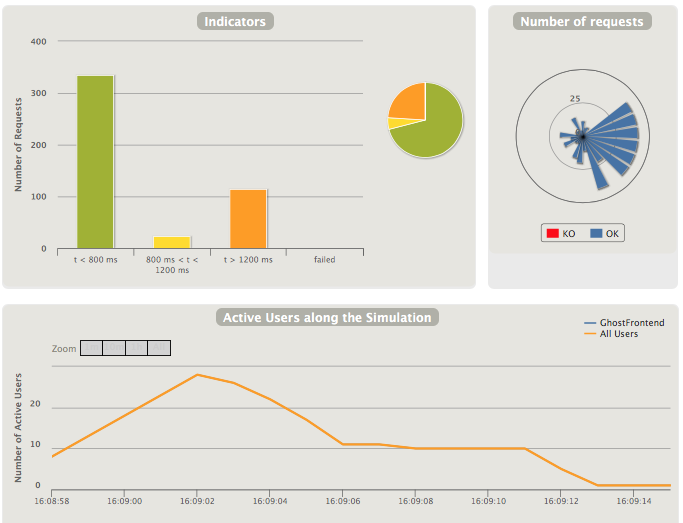This screenshot has width=683, height=523.
Task: Toggle the OK series in legend
Action: coord(605,233)
